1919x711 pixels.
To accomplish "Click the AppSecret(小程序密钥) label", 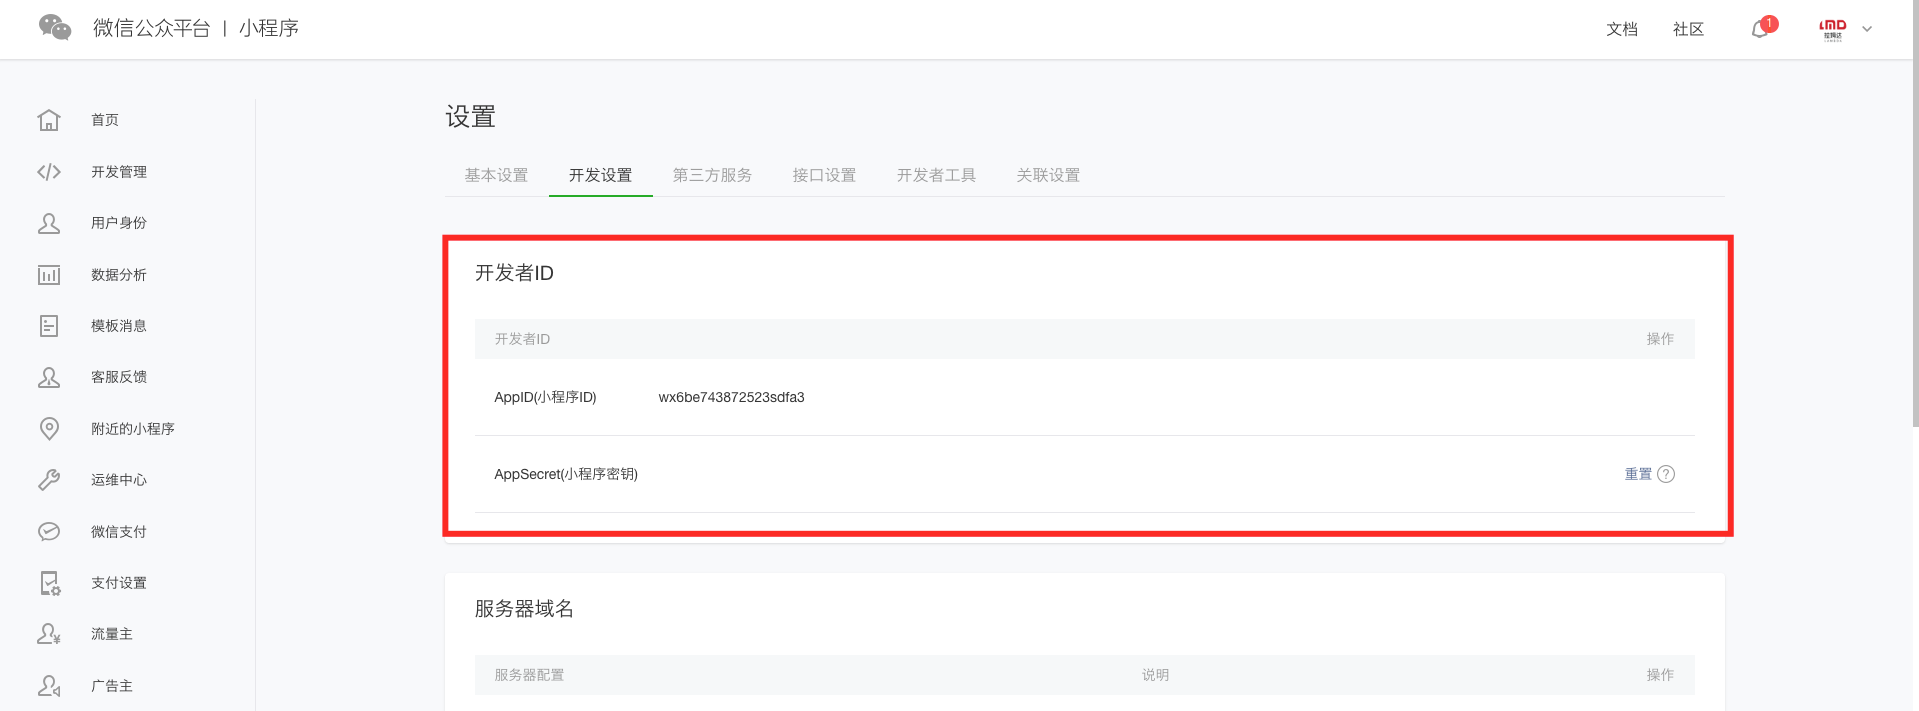I will (566, 474).
